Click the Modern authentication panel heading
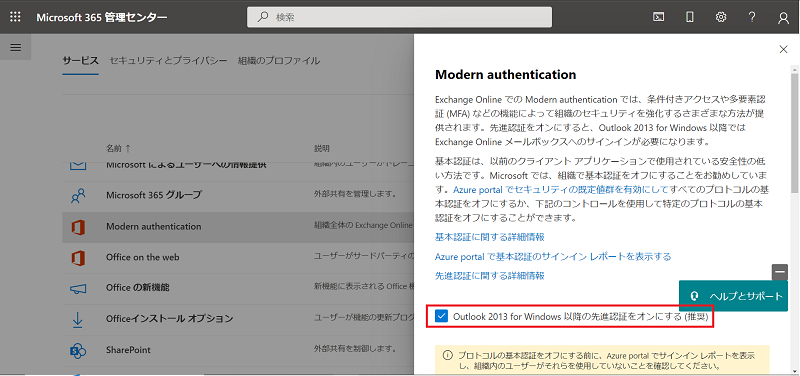Image resolution: width=800 pixels, height=376 pixels. 505,75
